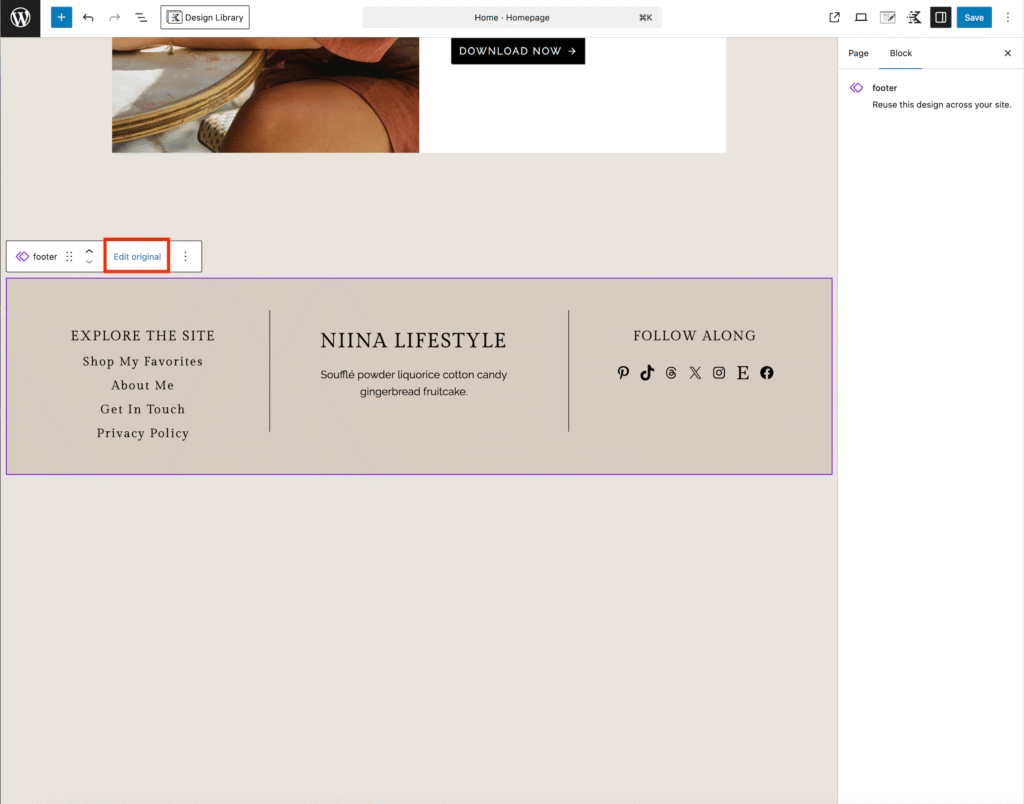Screen dimensions: 1024x804
Task: Open footer block options menu
Action: coord(185,256)
